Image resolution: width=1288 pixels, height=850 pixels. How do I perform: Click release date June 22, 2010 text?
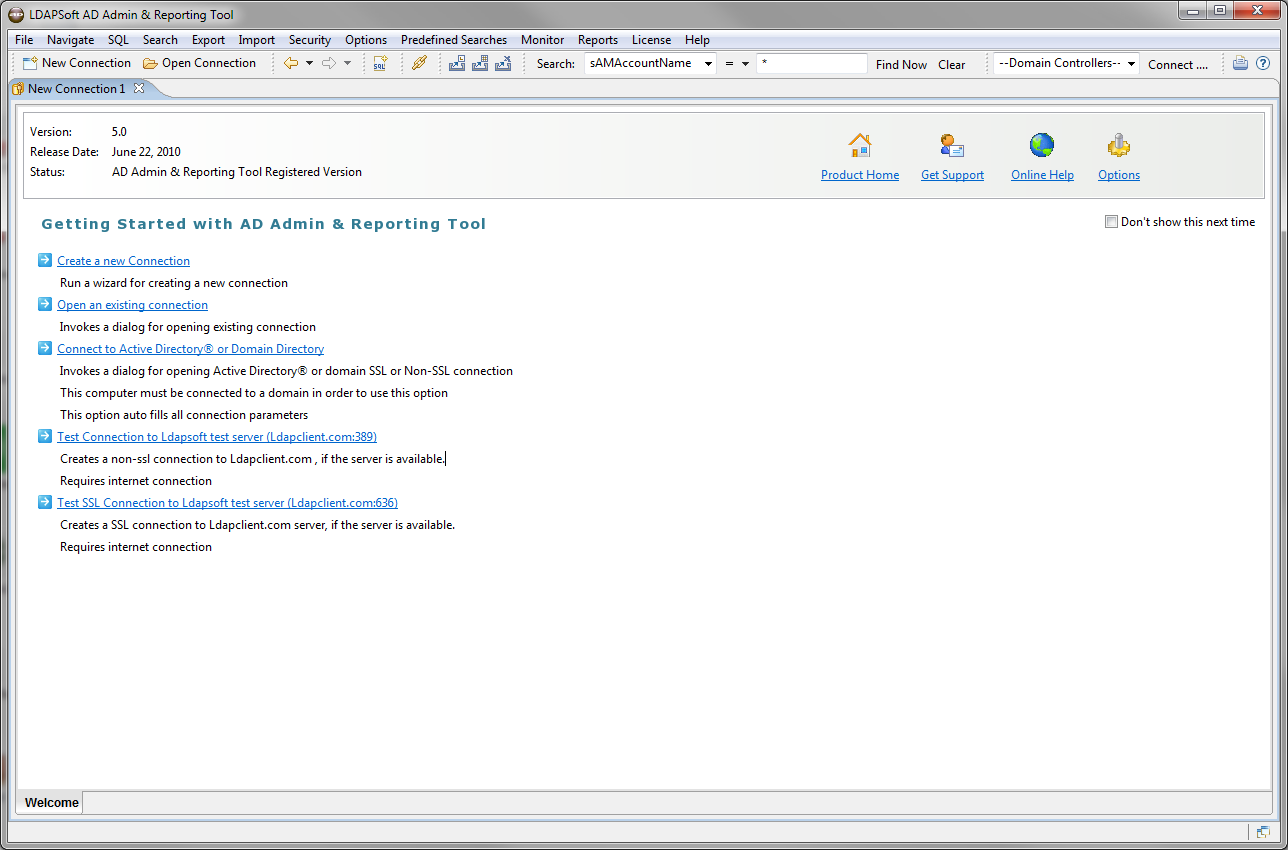pos(146,152)
